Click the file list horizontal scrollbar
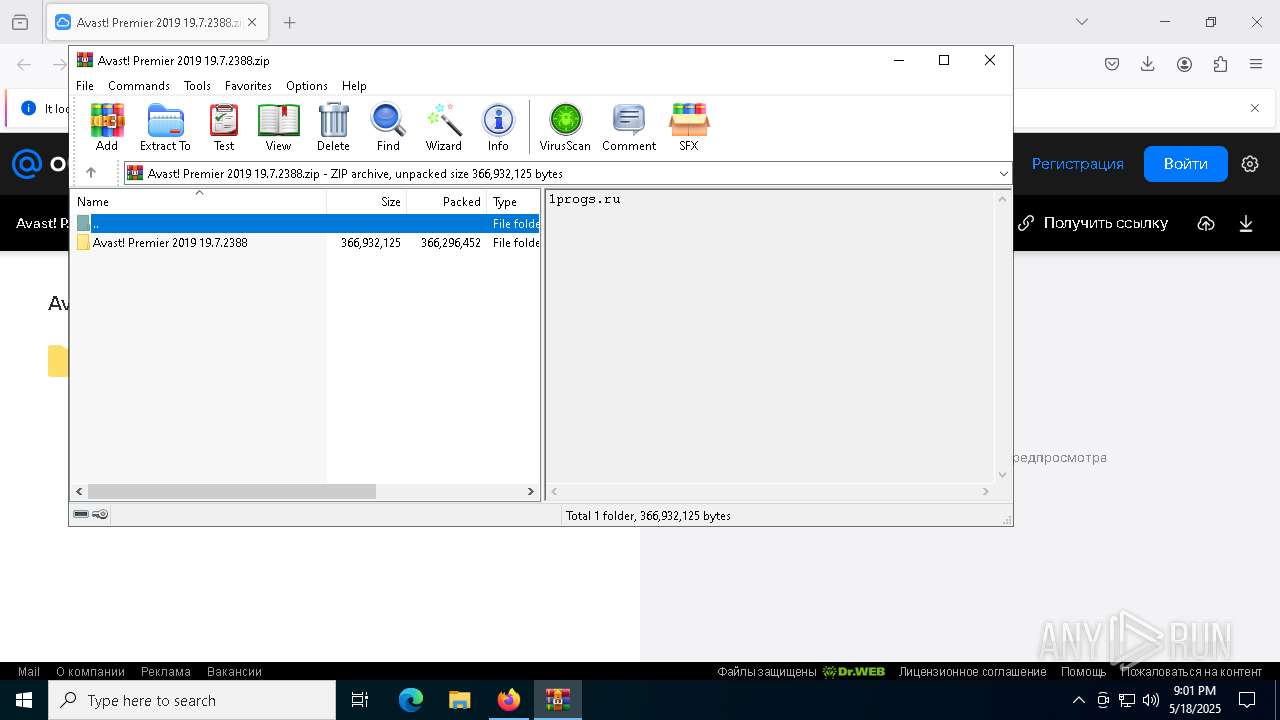This screenshot has height=720, width=1280. coord(231,491)
